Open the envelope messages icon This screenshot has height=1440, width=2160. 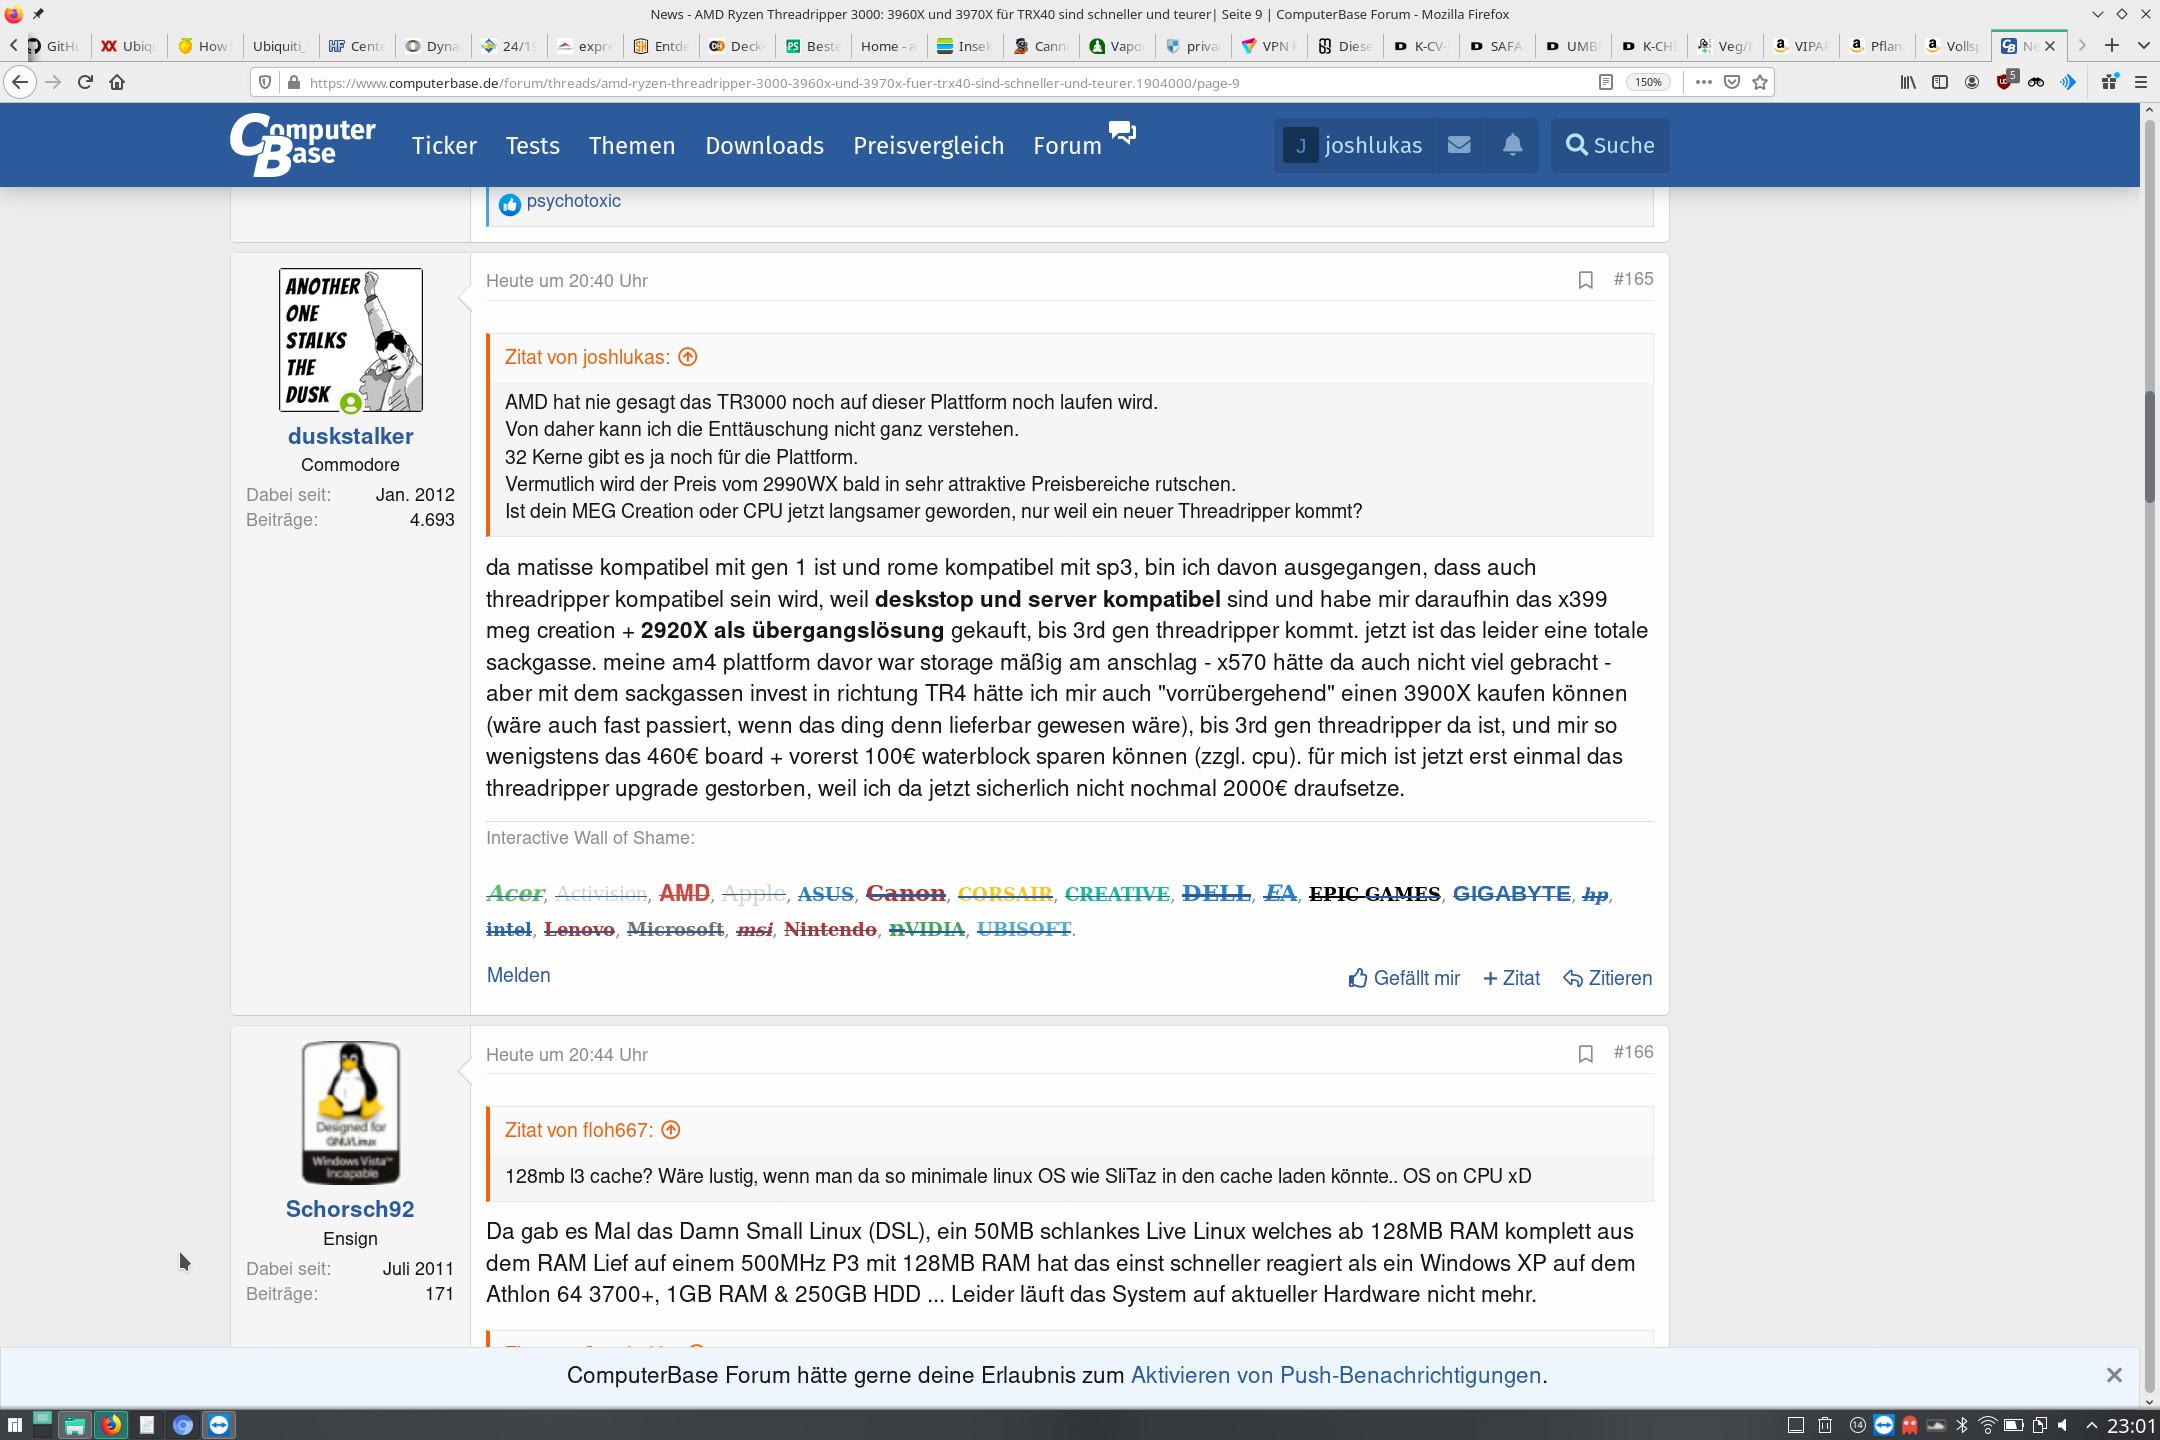[1459, 145]
